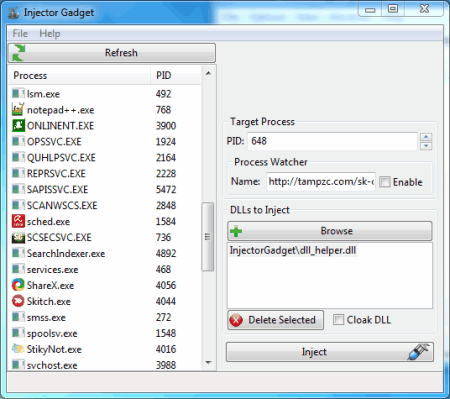This screenshot has height=399, width=450.
Task: Click the process list scroll-up arrow
Action: (x=208, y=73)
